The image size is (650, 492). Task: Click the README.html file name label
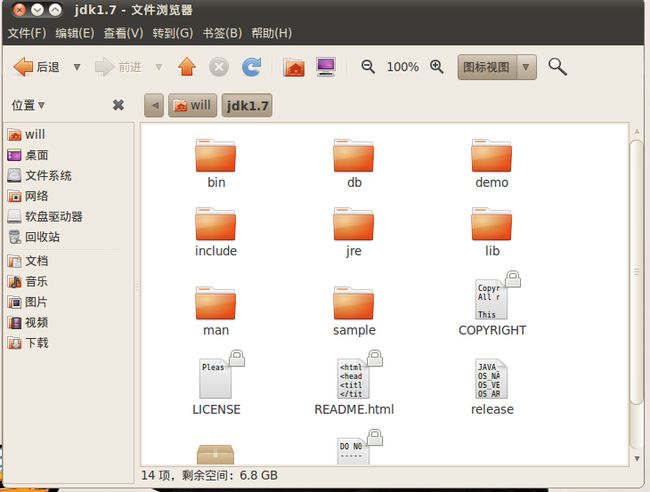[354, 410]
